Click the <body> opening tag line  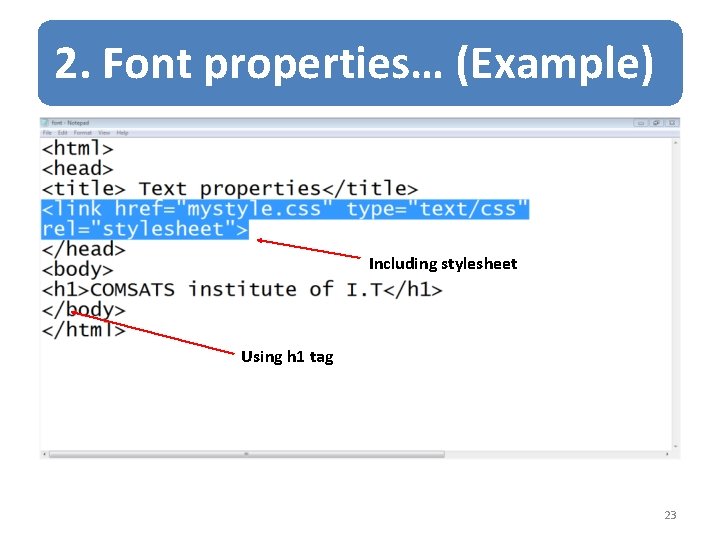(78, 270)
